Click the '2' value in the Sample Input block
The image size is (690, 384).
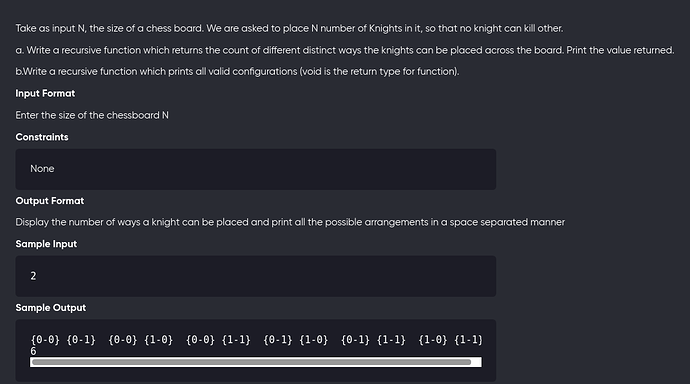point(33,276)
